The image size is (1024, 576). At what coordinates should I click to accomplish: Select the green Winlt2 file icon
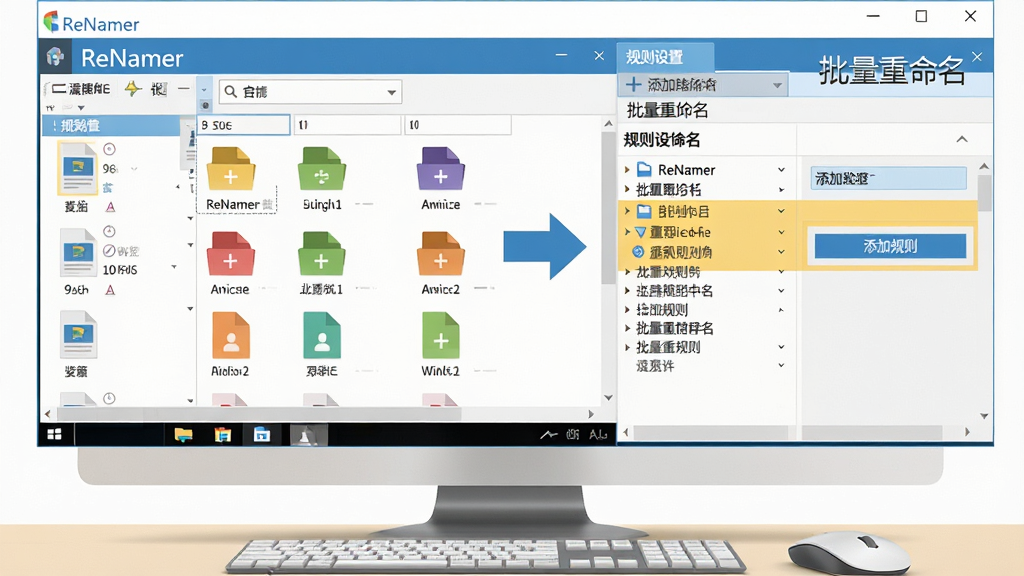coord(441,335)
